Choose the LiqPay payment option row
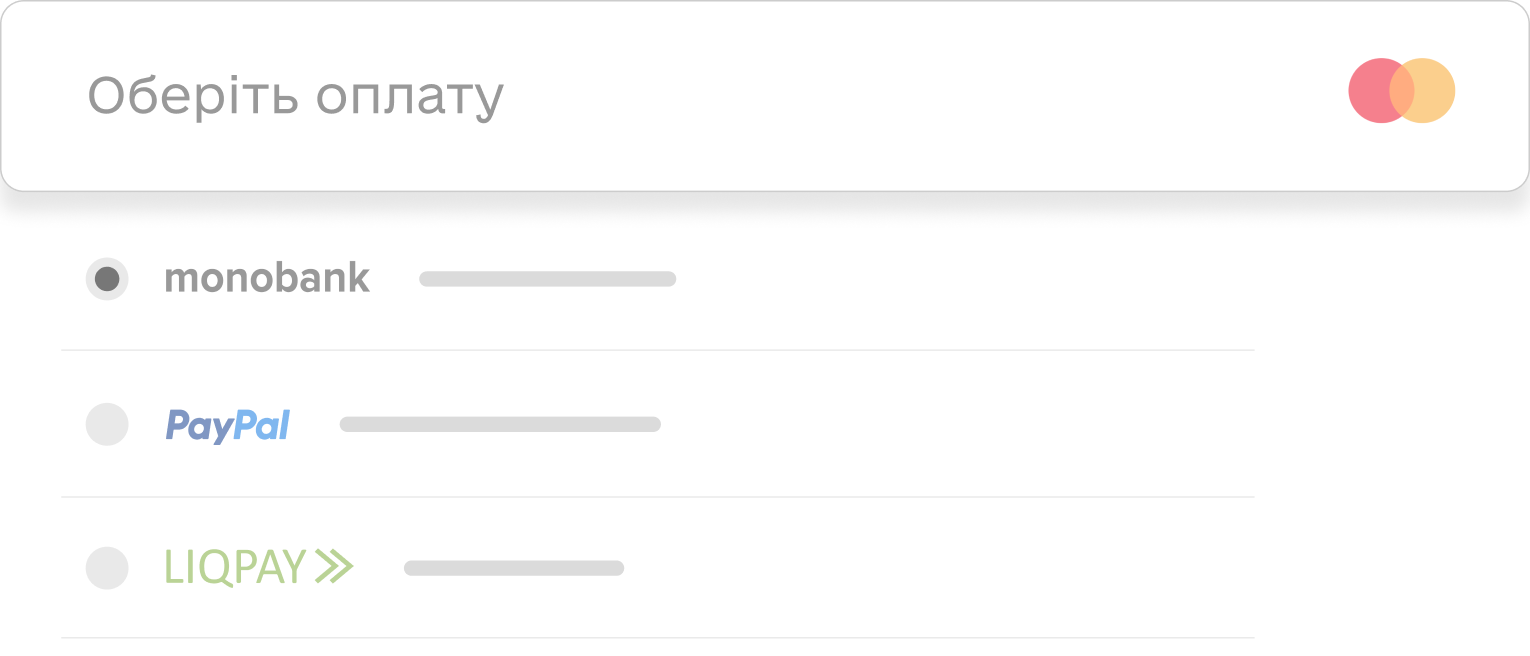 point(658,568)
